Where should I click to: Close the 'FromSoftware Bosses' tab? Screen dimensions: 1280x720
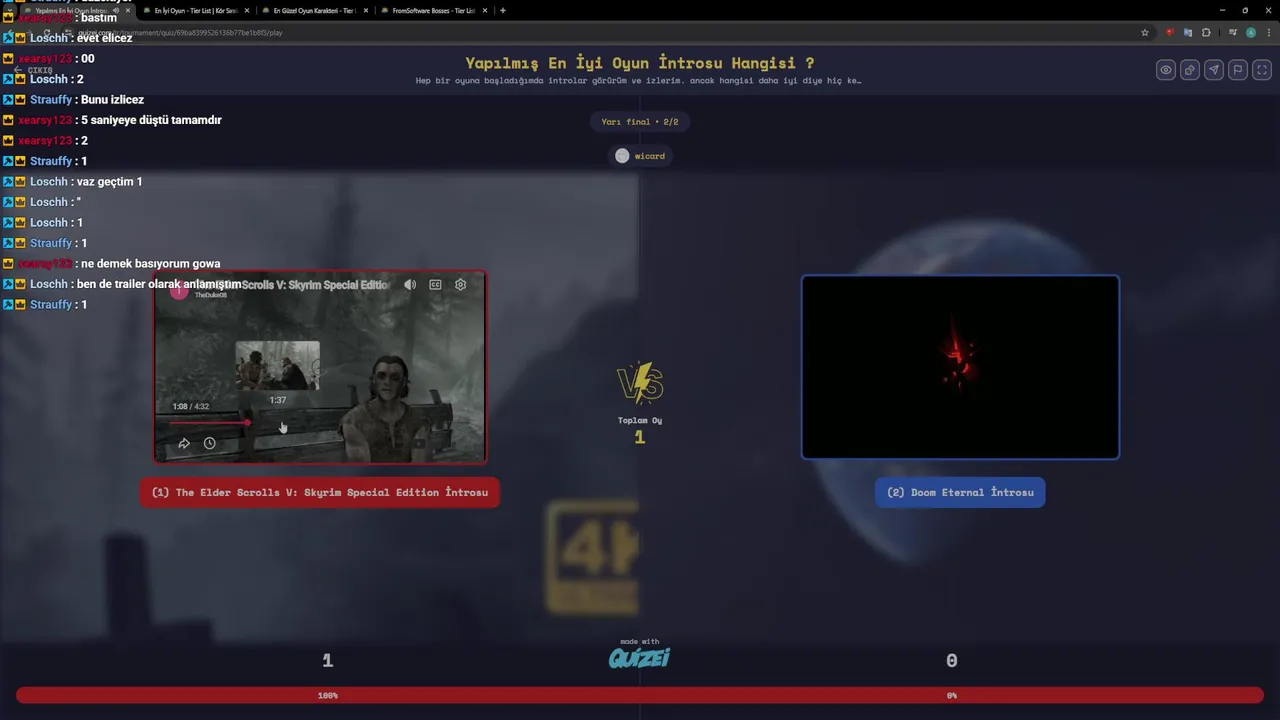pos(485,10)
